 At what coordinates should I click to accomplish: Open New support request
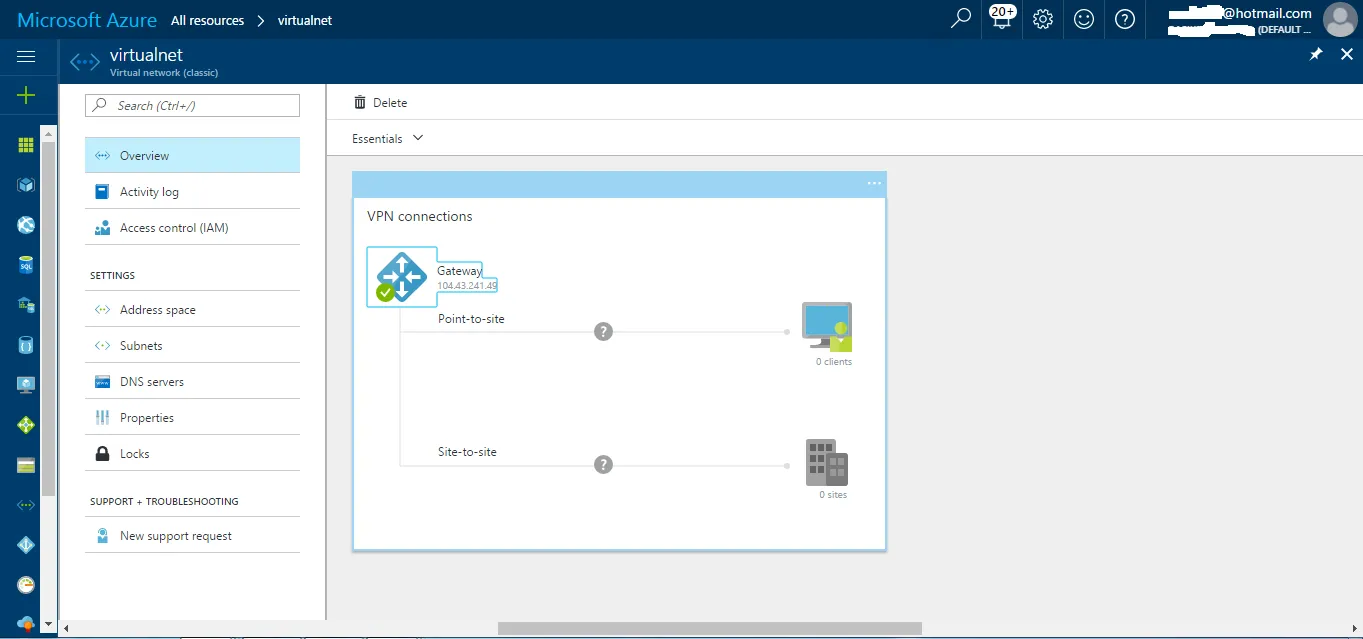pyautogui.click(x=192, y=535)
